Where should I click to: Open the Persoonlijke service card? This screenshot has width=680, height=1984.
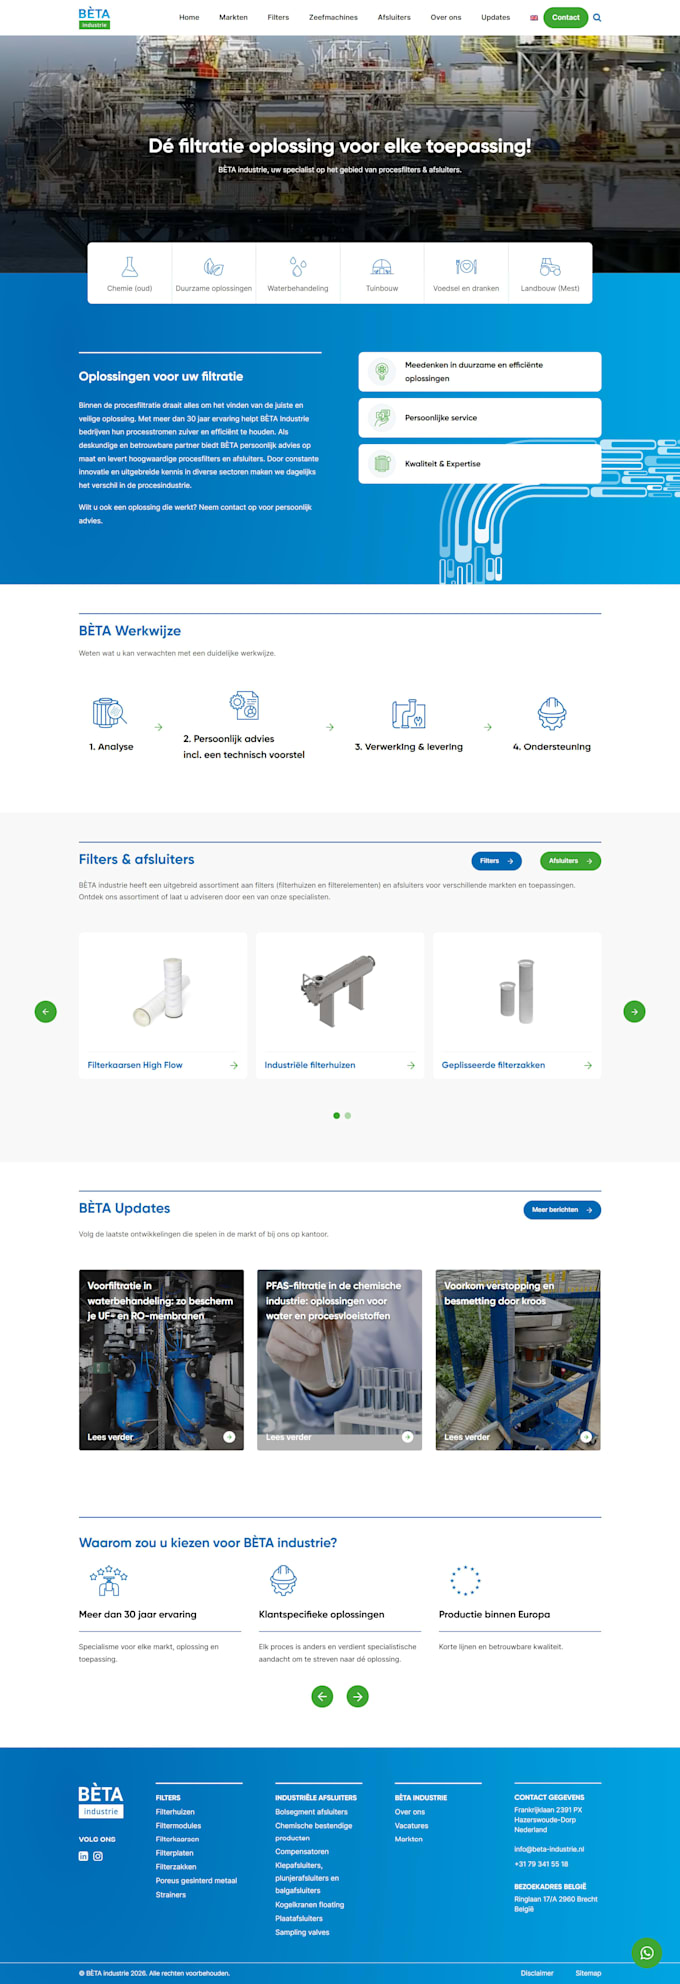pos(480,418)
